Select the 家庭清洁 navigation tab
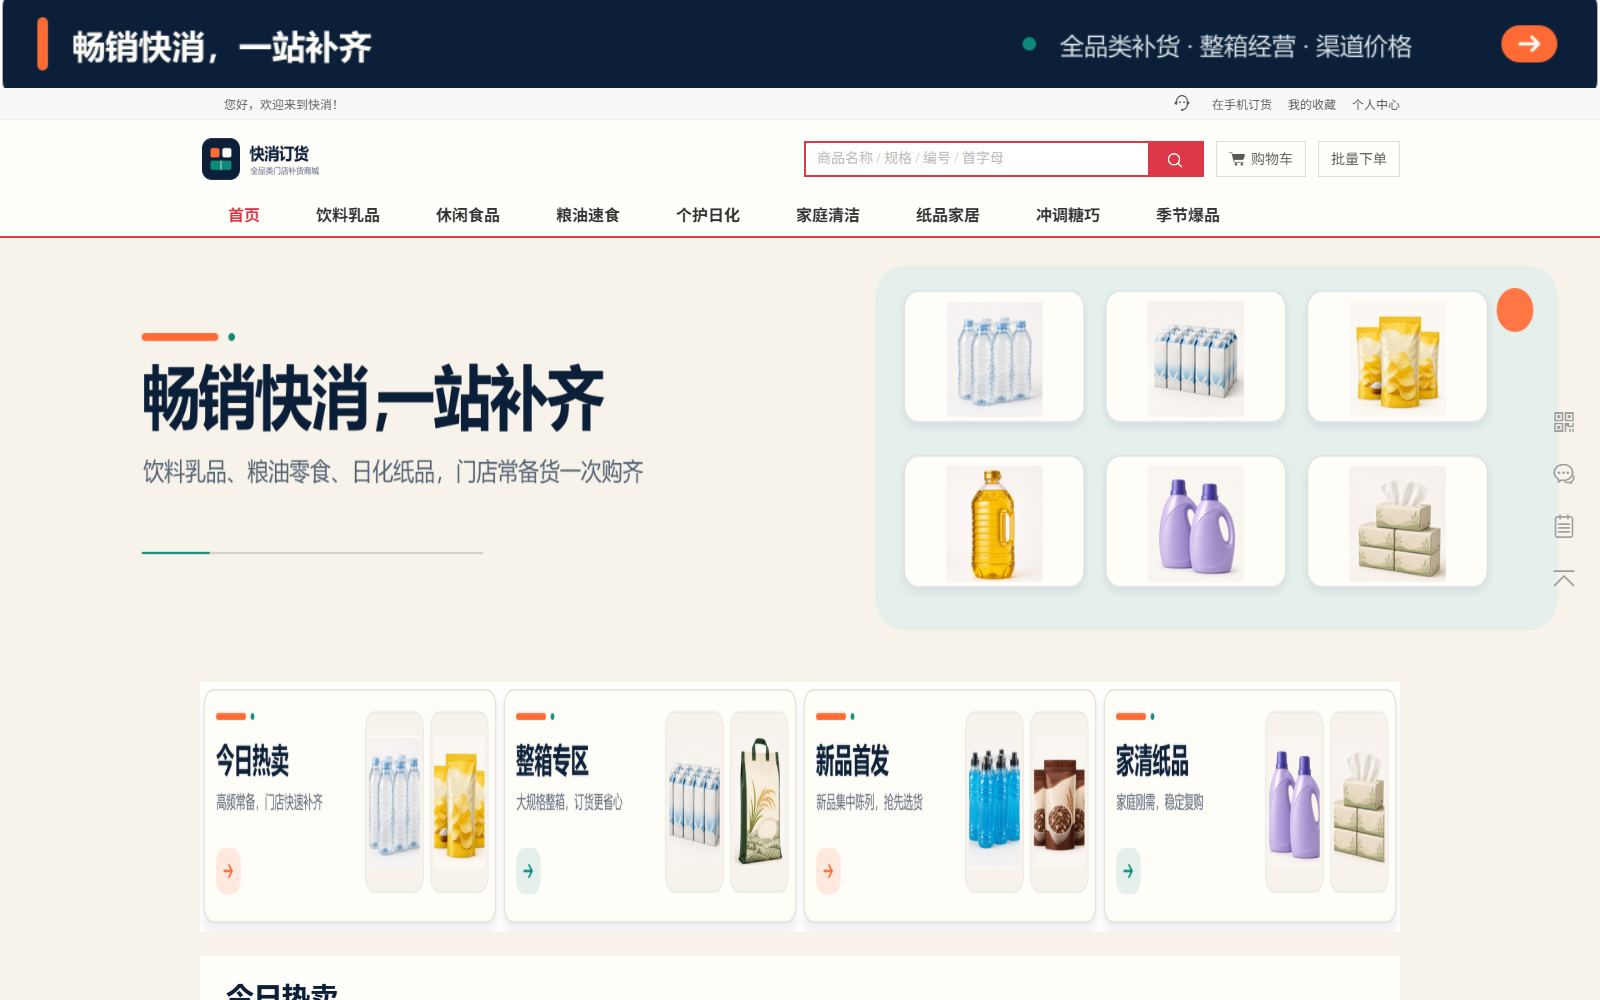Screen dimensions: 1600x1000 (x=828, y=215)
